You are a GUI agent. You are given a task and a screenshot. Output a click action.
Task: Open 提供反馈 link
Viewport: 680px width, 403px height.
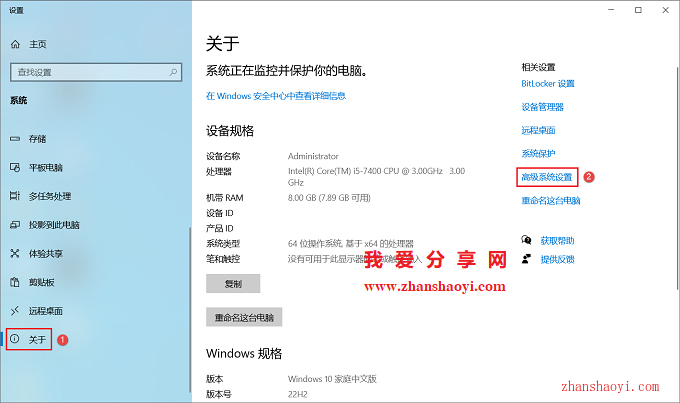click(557, 259)
